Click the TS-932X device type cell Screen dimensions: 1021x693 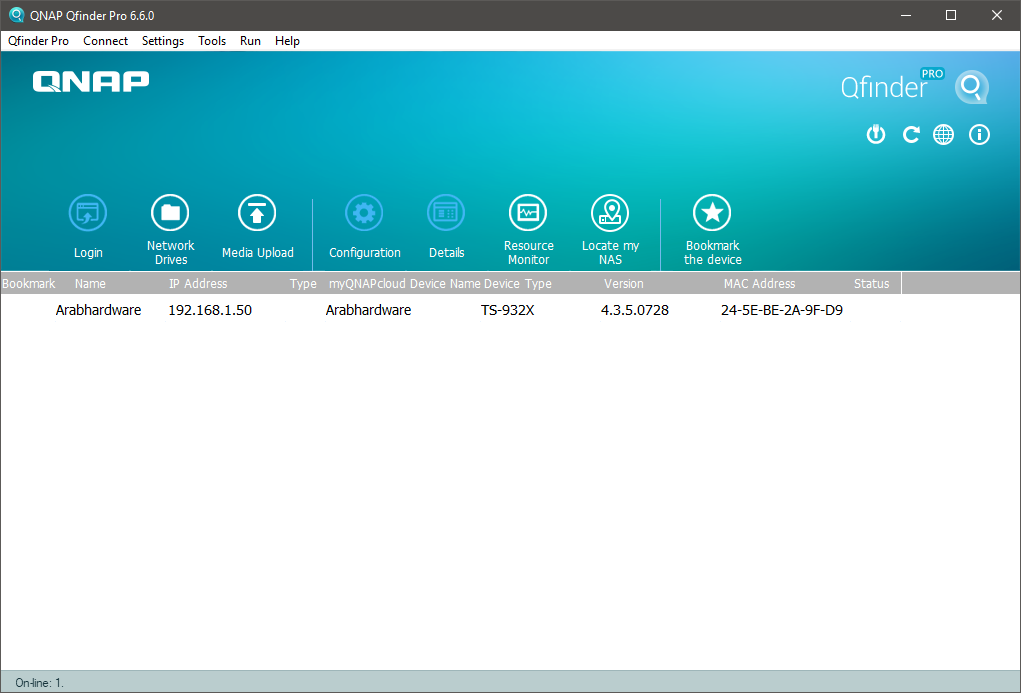click(507, 310)
